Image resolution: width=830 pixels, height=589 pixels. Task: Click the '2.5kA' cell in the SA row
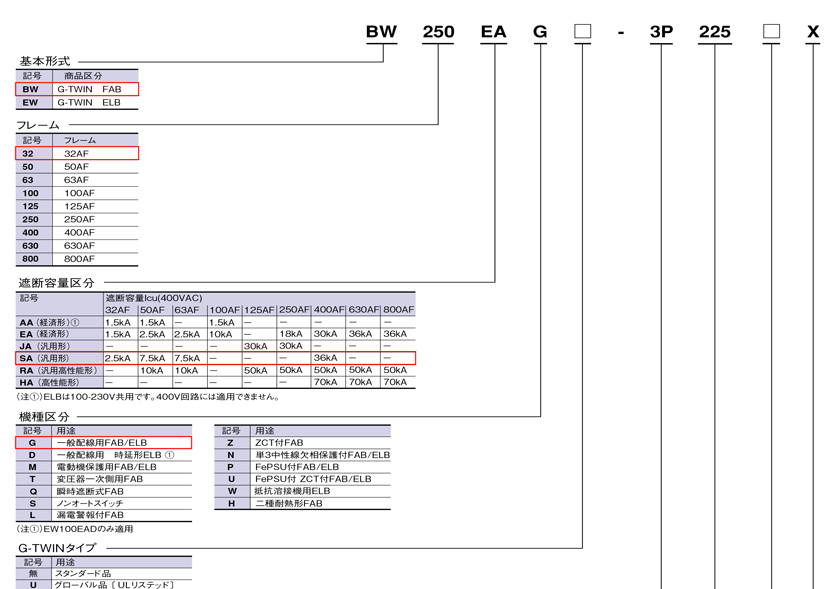(x=118, y=358)
